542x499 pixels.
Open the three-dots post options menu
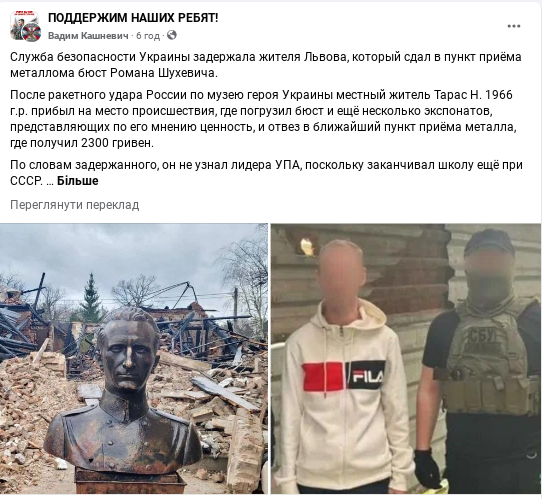click(x=514, y=26)
